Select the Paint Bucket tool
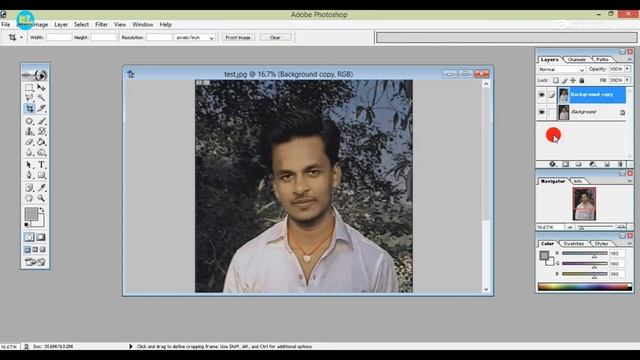Screen dimensions: 640x360 (x=41, y=142)
